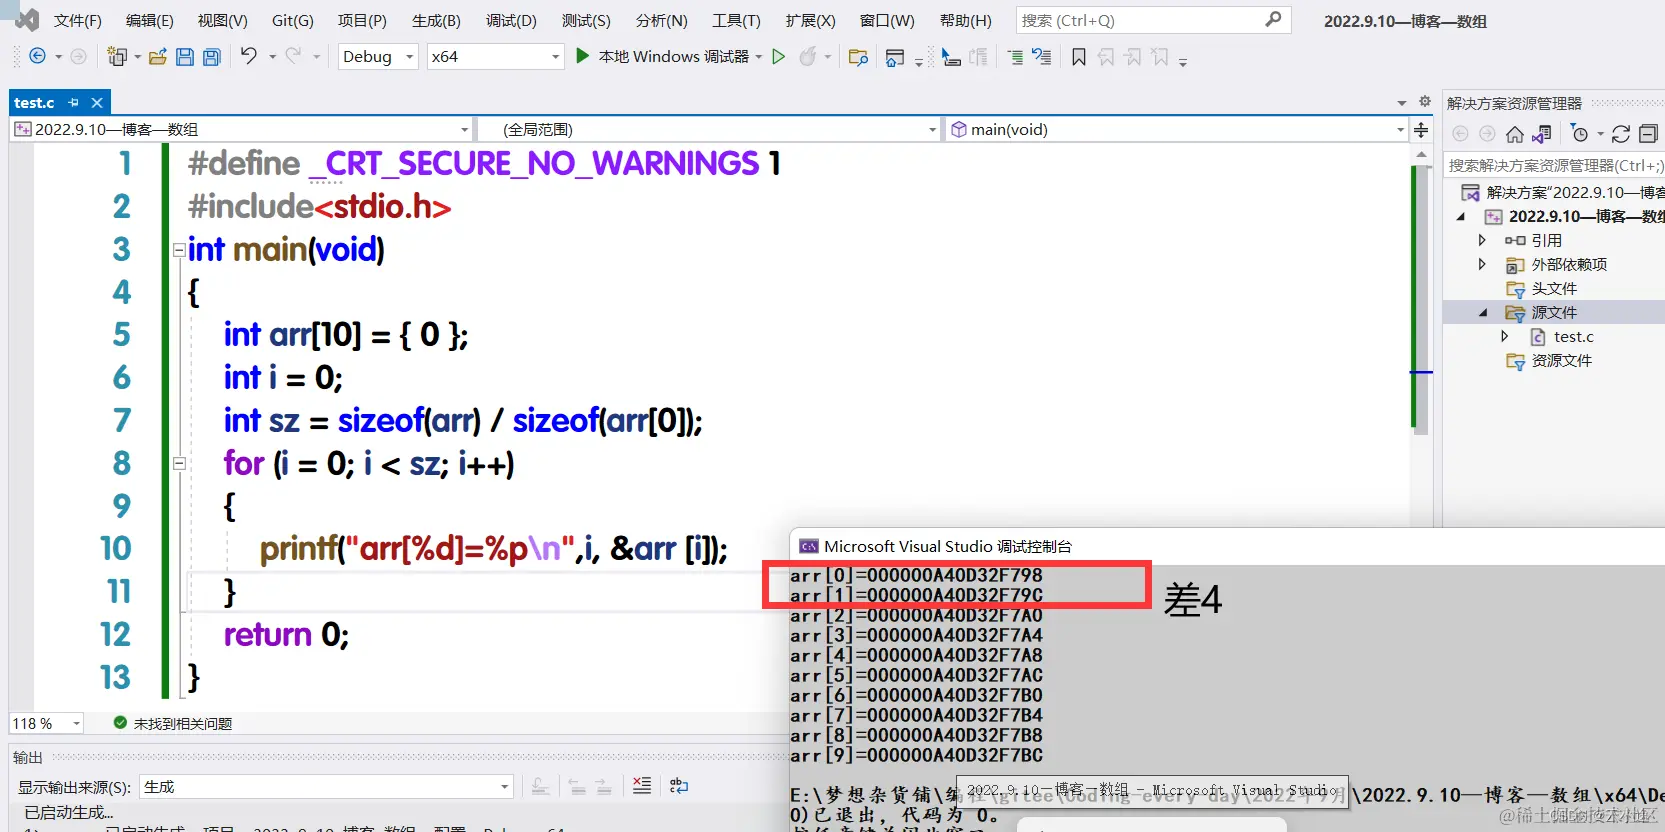Refresh Solution Explorer with the sync icon
Viewport: 1665px width, 832px height.
pos(1621,134)
